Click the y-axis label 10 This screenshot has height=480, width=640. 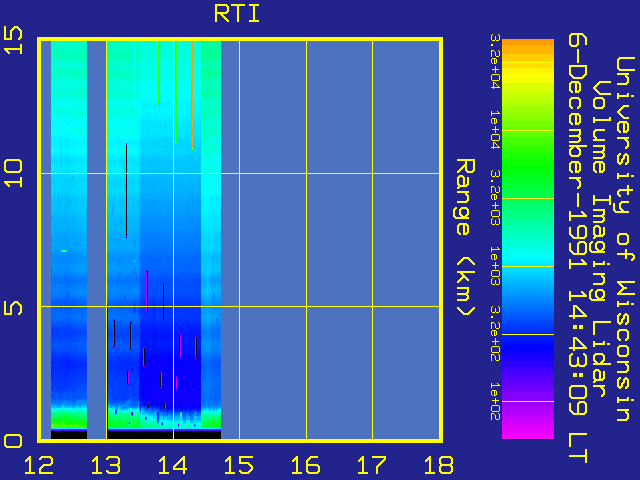point(13,173)
